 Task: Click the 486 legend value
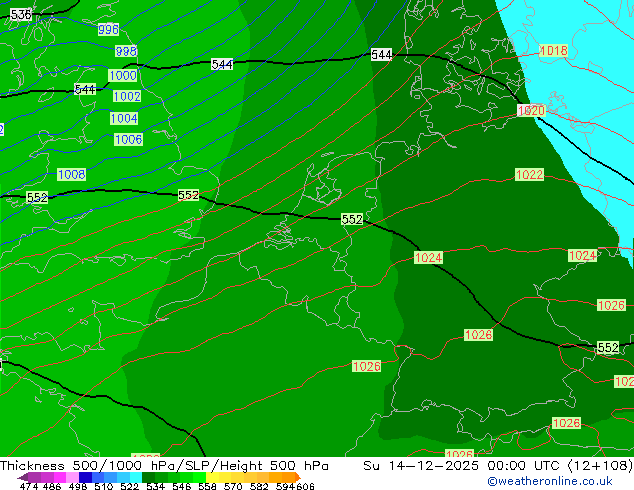coord(52,486)
